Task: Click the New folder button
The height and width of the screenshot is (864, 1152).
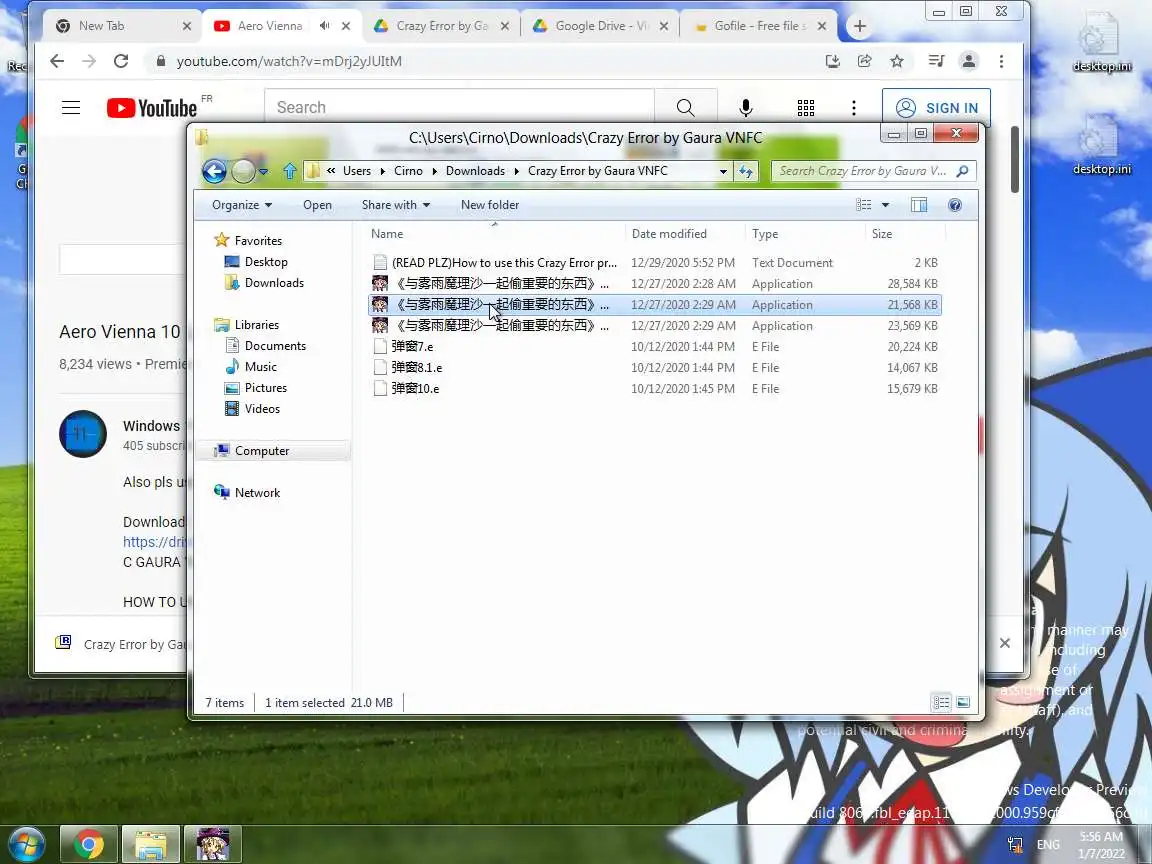Action: point(490,205)
